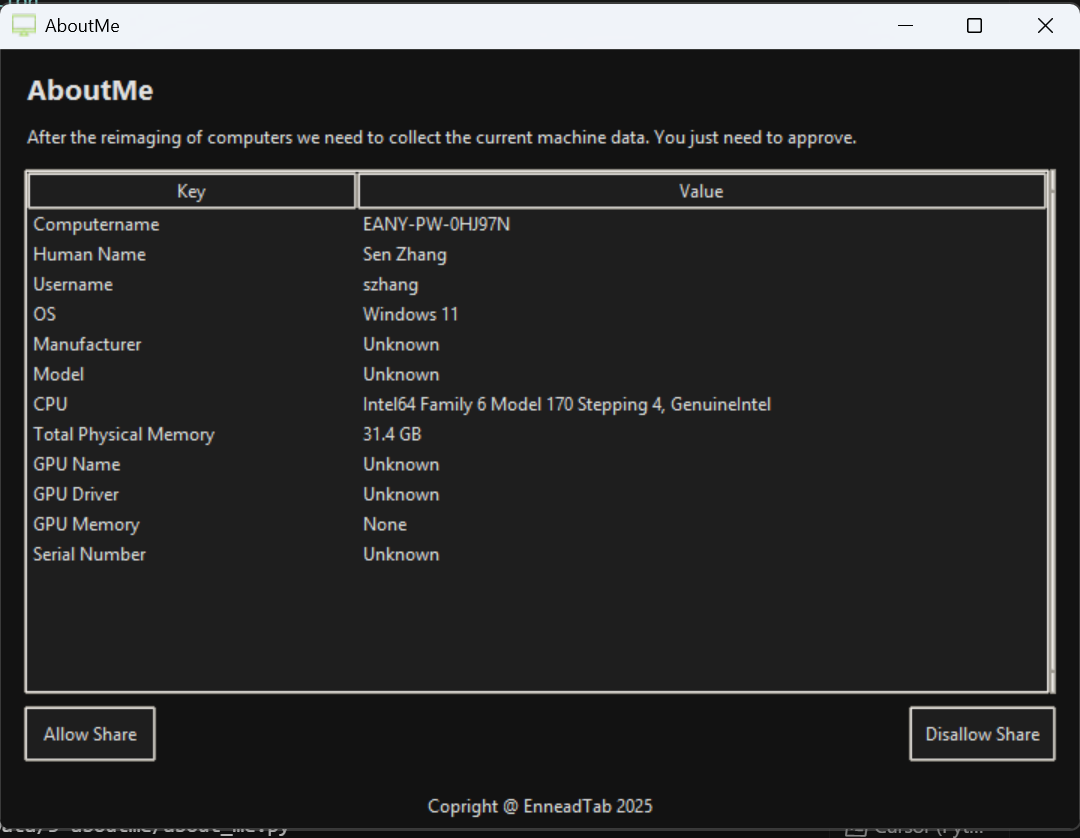
Task: Select the GPU Memory row
Action: 86,525
